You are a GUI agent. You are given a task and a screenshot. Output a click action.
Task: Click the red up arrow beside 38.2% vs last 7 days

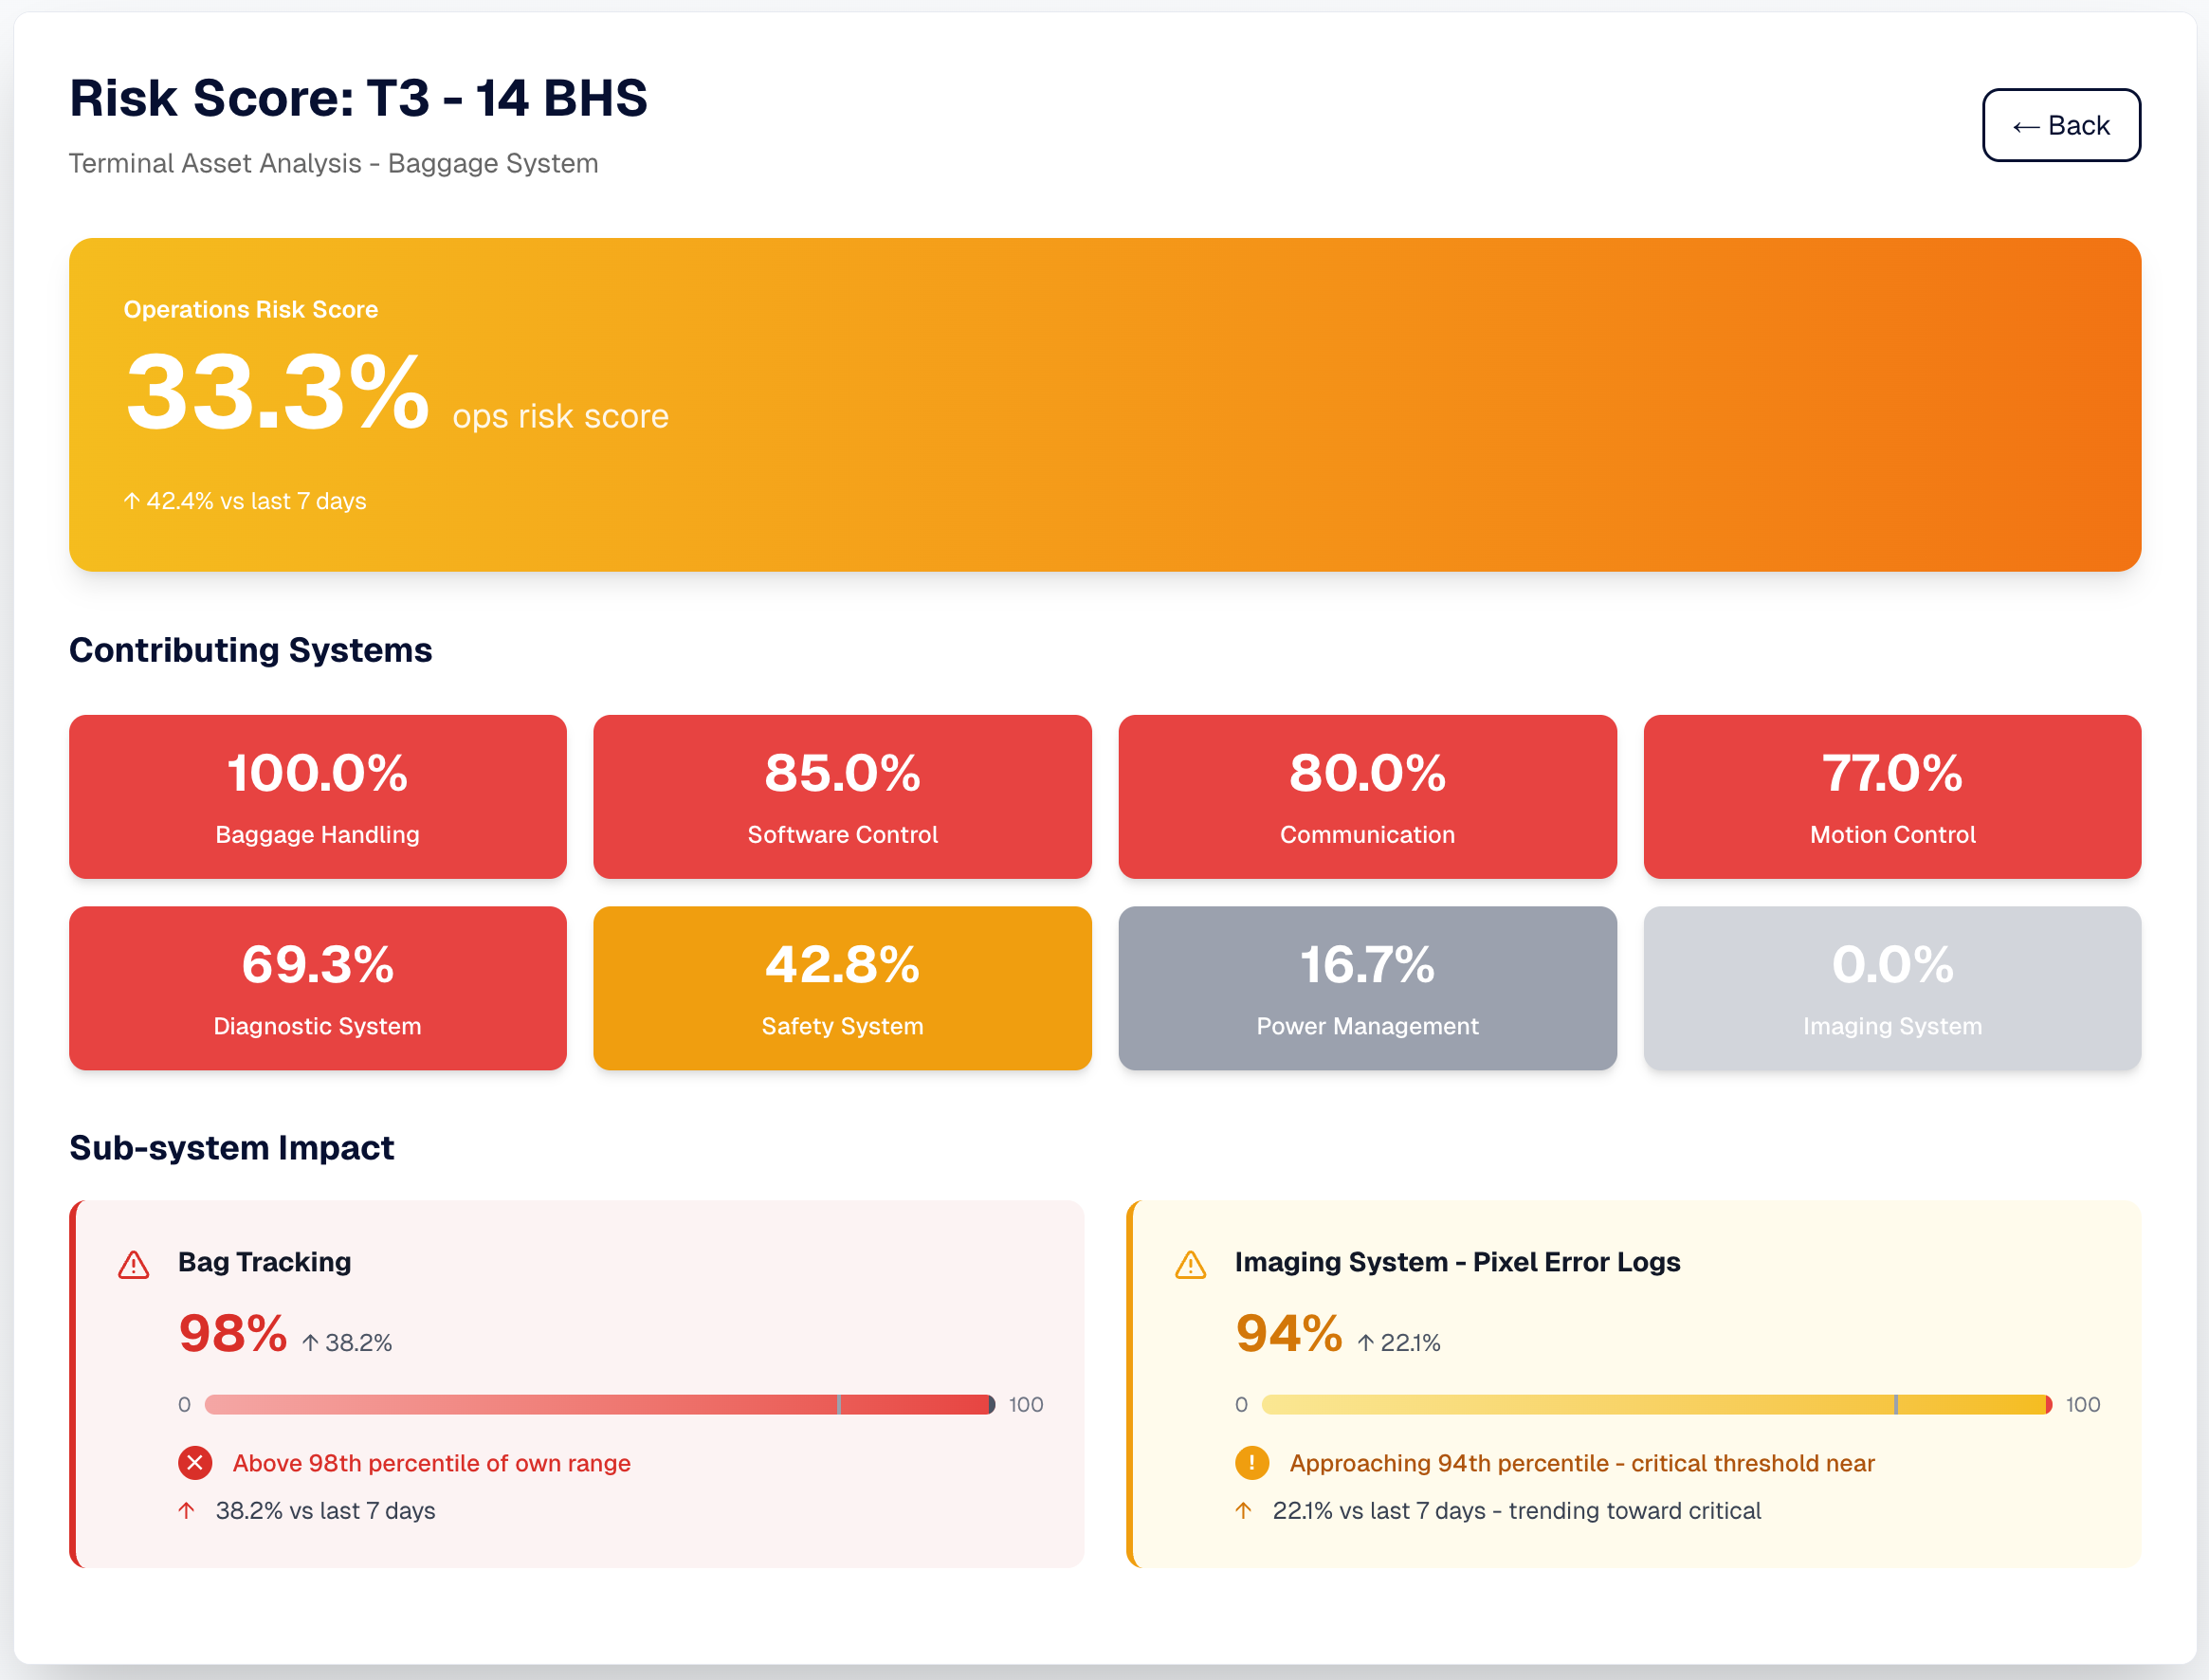pyautogui.click(x=187, y=1510)
